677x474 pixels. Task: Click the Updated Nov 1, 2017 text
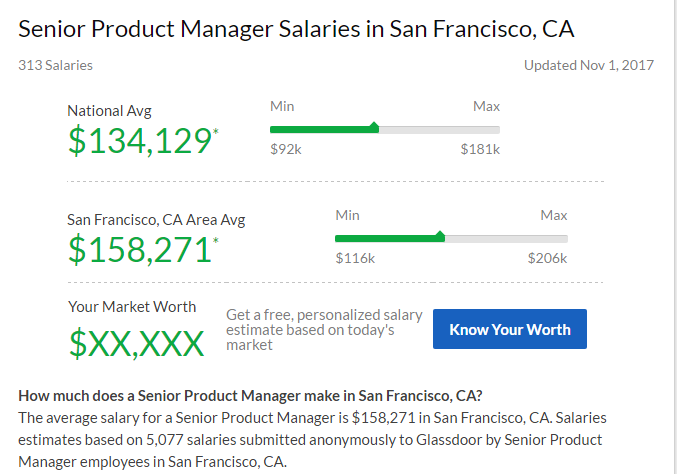[x=588, y=65]
